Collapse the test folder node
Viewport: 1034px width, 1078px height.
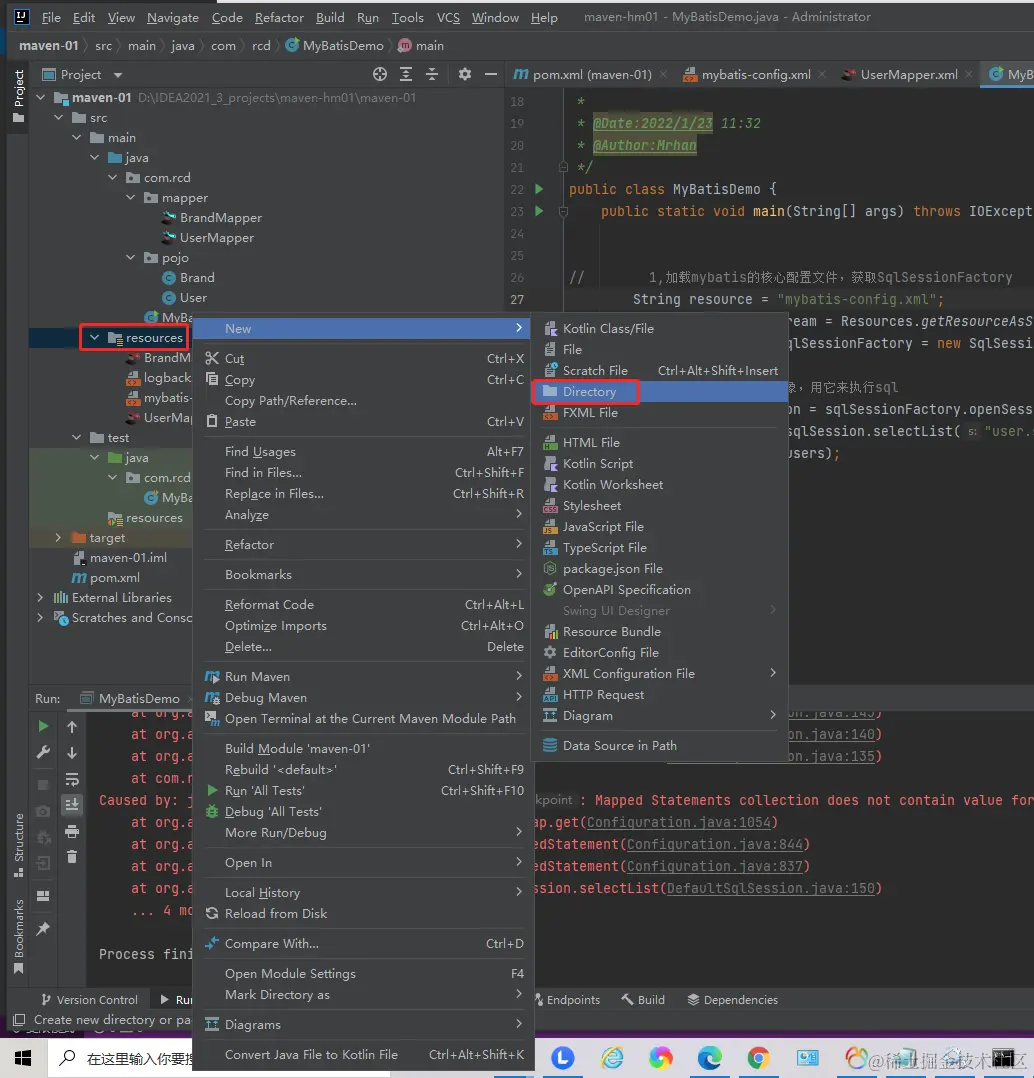point(76,437)
